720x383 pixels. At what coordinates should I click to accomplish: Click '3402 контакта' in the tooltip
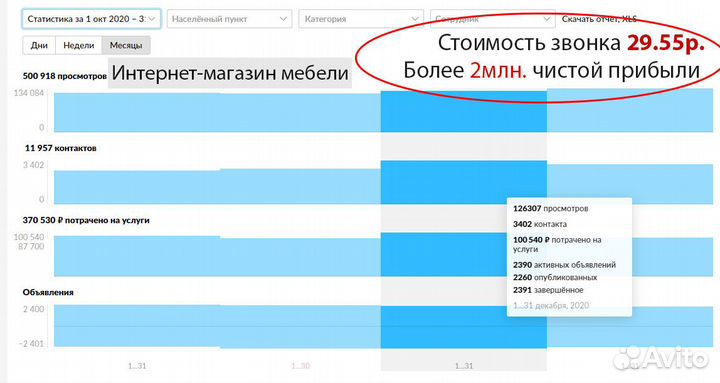click(540, 224)
